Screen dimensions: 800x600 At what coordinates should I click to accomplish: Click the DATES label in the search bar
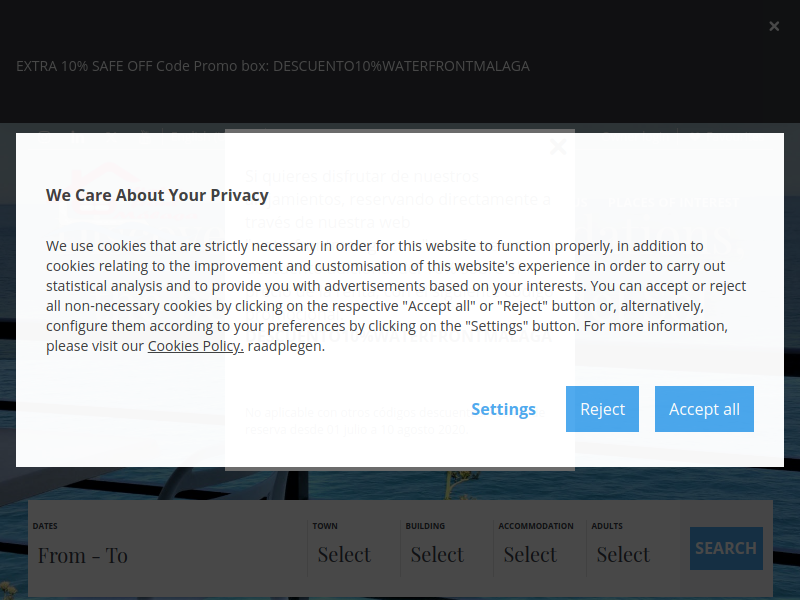click(45, 526)
